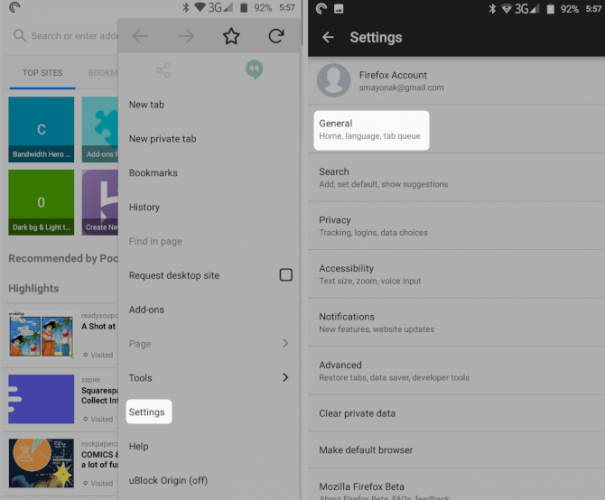Open the purple Create New top site tile
The image size is (605, 500).
(x=100, y=202)
